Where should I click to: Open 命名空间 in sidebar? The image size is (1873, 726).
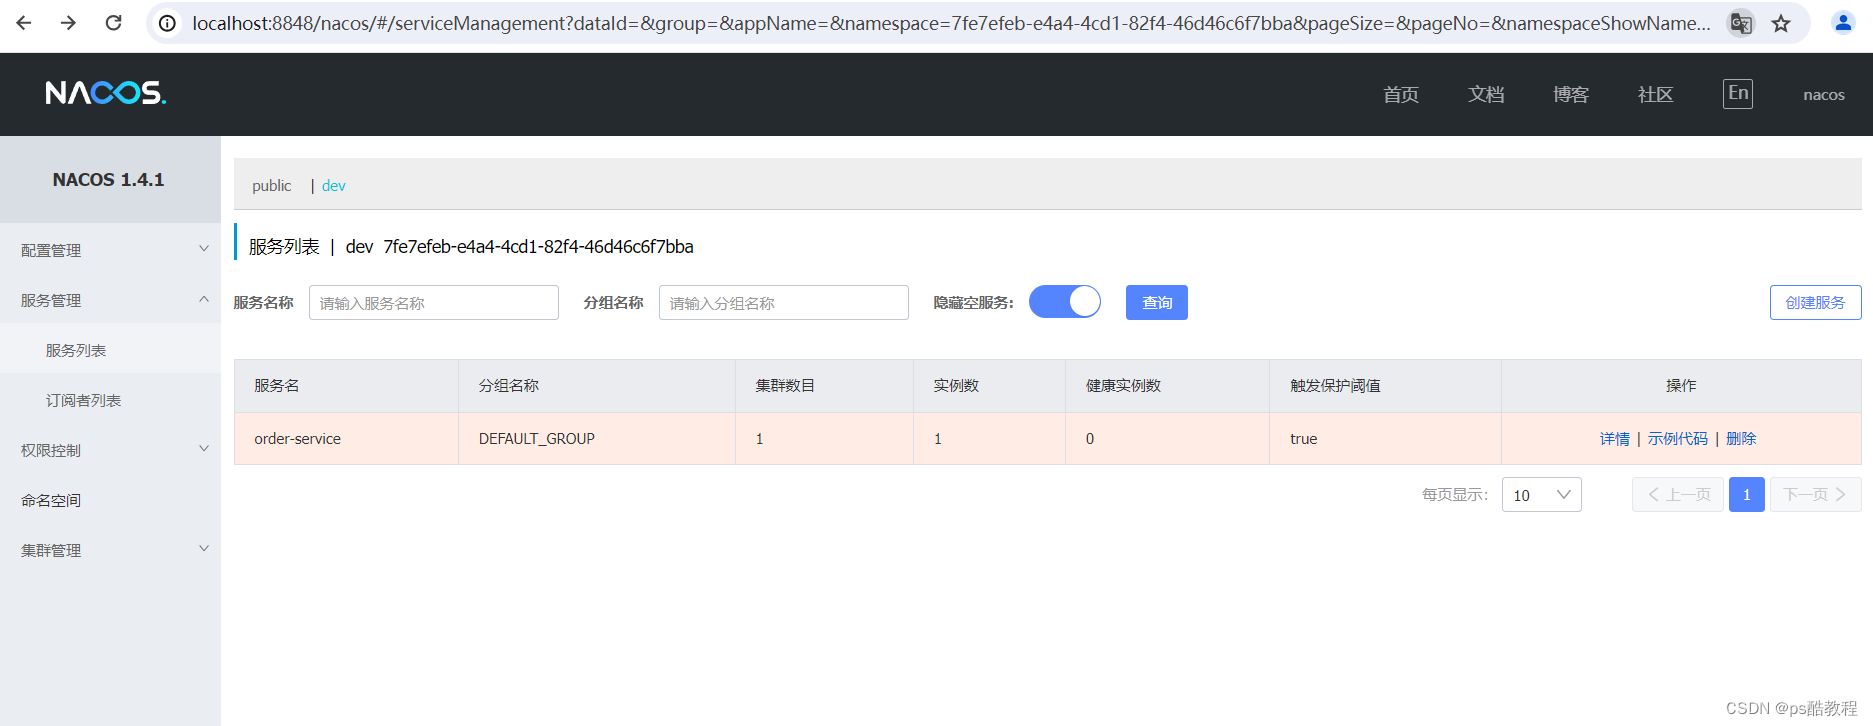pyautogui.click(x=110, y=500)
